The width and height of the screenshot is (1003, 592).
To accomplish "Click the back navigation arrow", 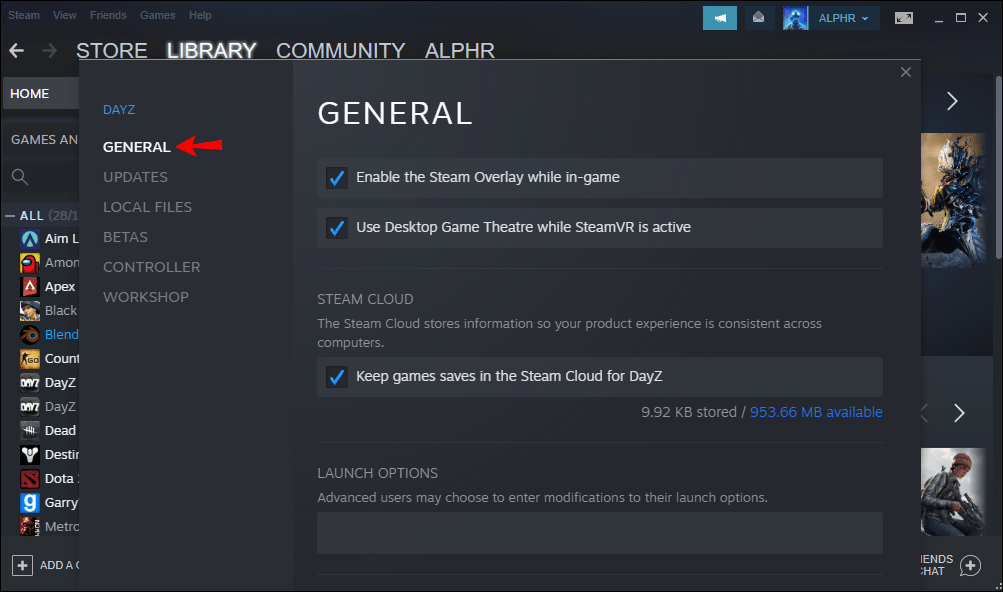I will click(16, 51).
